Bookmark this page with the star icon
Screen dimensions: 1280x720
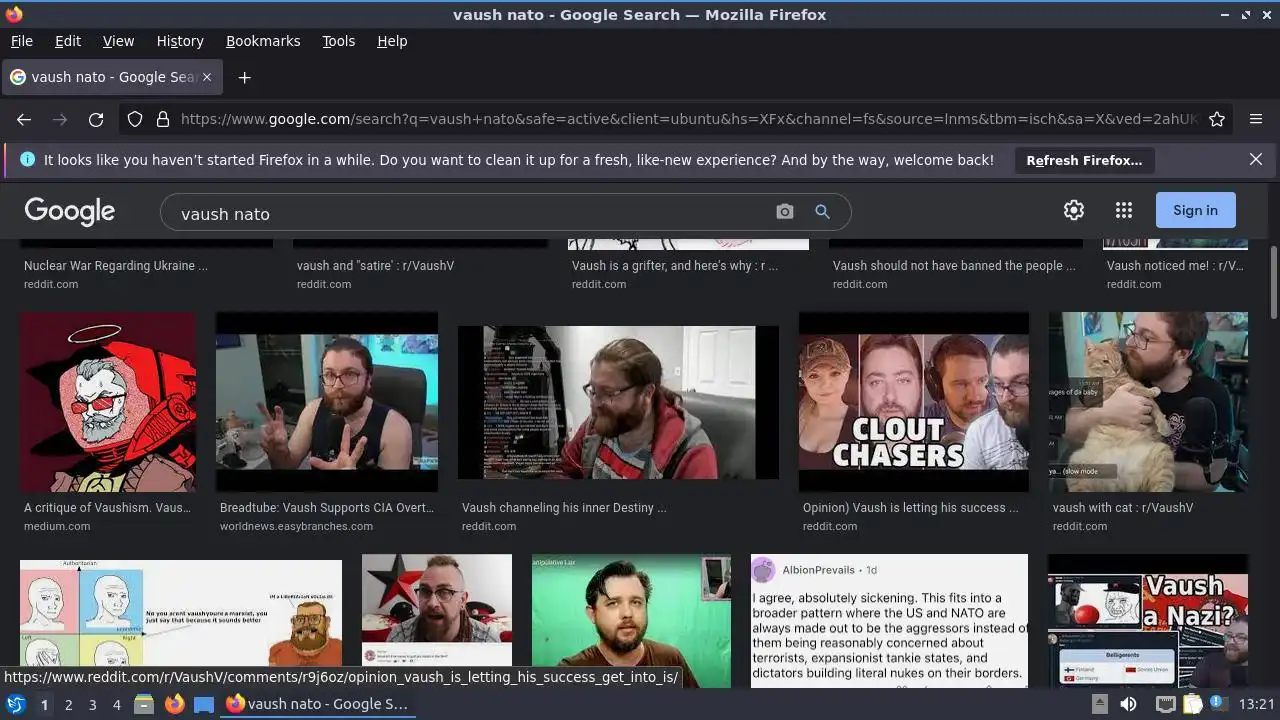coord(1217,119)
